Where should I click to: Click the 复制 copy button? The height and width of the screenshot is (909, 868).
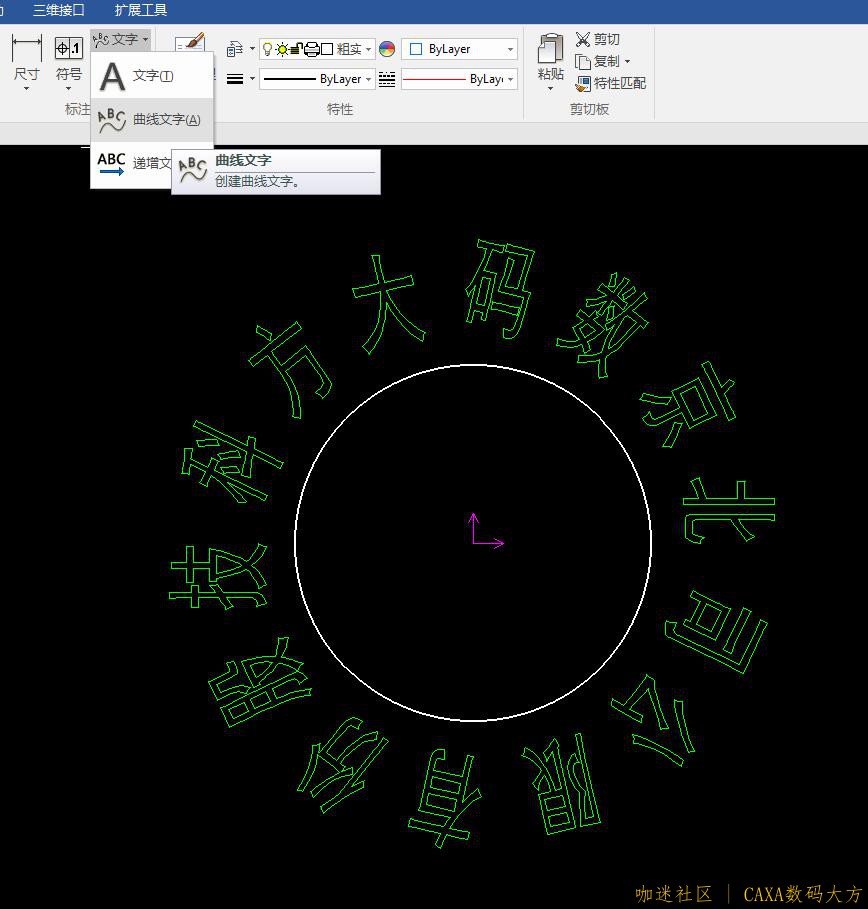tap(602, 61)
